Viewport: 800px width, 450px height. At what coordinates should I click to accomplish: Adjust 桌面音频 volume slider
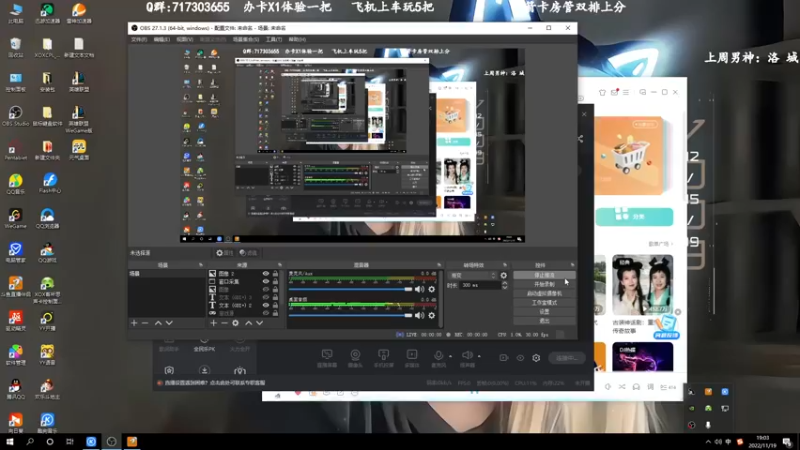click(351, 315)
